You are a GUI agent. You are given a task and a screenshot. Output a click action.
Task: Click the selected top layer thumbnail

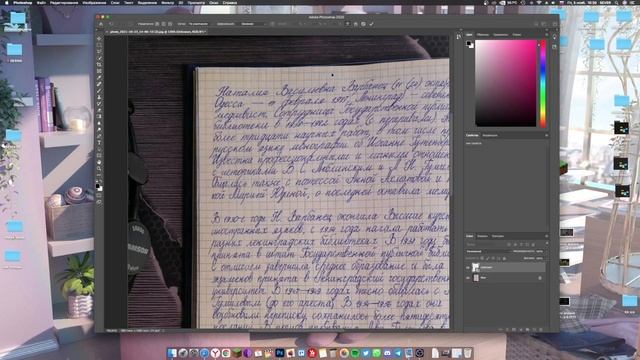click(476, 267)
